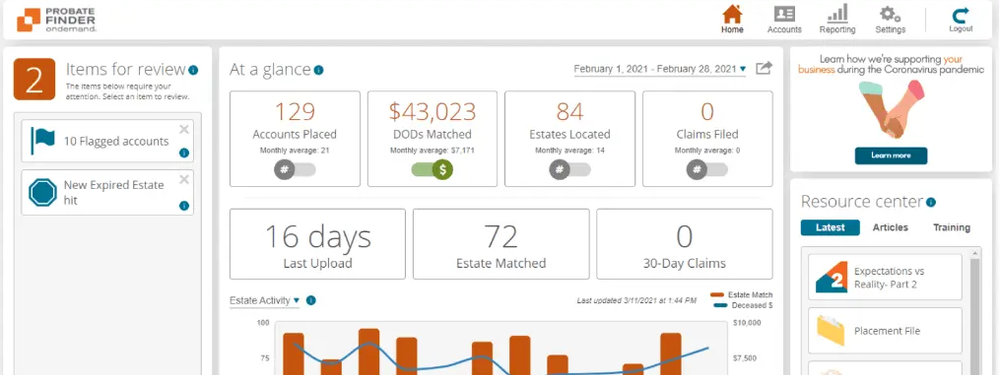Open the February 2021 date range dropdown
The image size is (1000, 375).
(x=659, y=69)
